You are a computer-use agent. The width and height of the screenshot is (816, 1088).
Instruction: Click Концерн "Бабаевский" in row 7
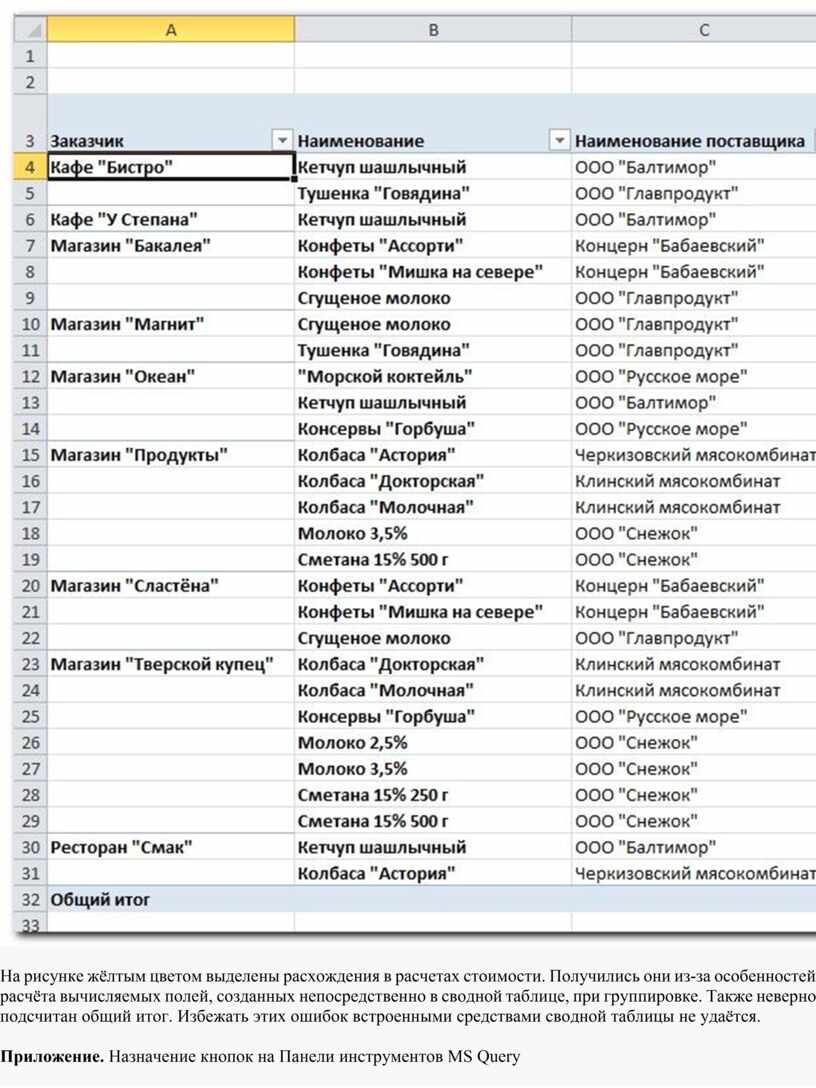(694, 246)
